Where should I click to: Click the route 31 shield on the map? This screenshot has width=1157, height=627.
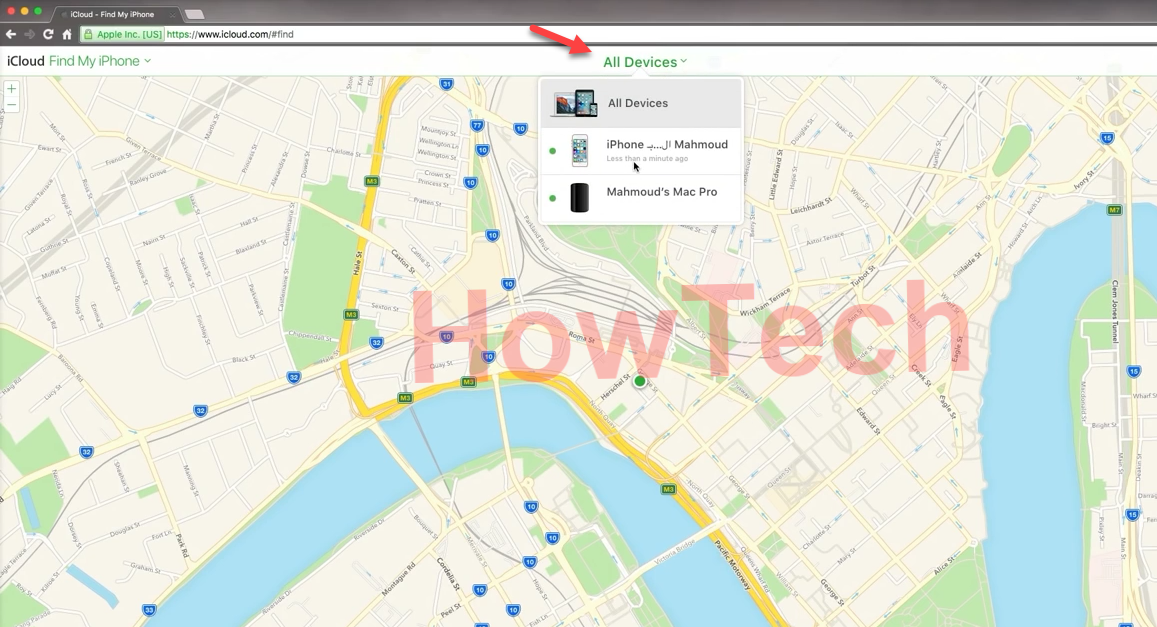(x=446, y=84)
